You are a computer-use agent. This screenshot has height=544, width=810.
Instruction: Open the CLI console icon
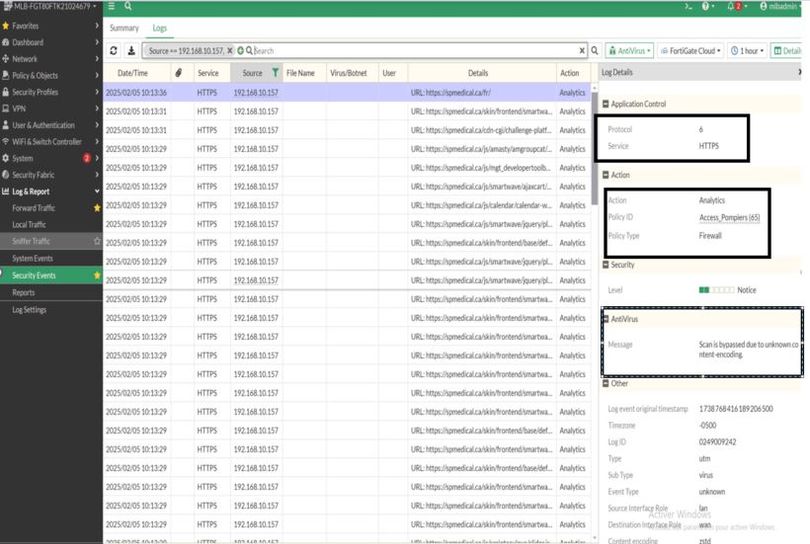(688, 6)
